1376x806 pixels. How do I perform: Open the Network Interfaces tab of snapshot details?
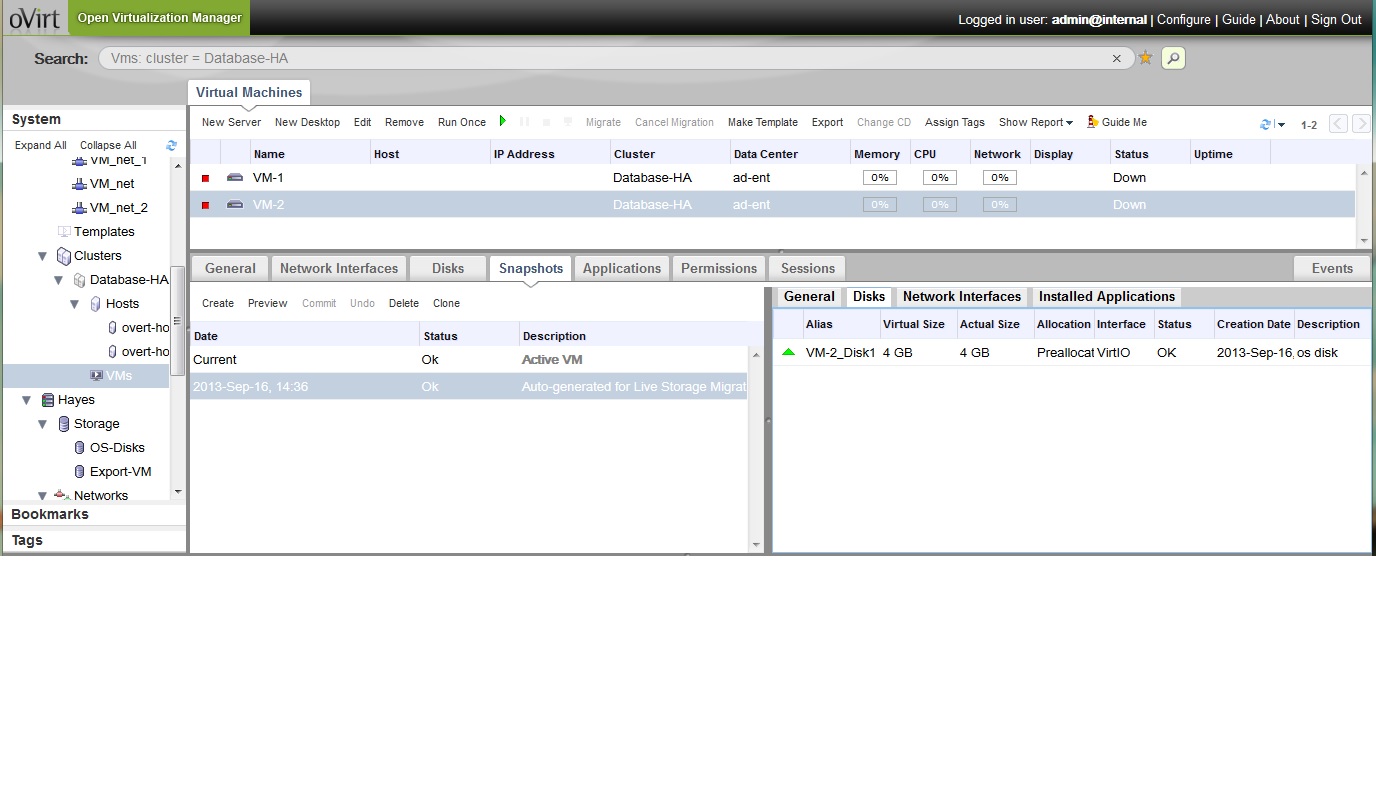coord(961,297)
